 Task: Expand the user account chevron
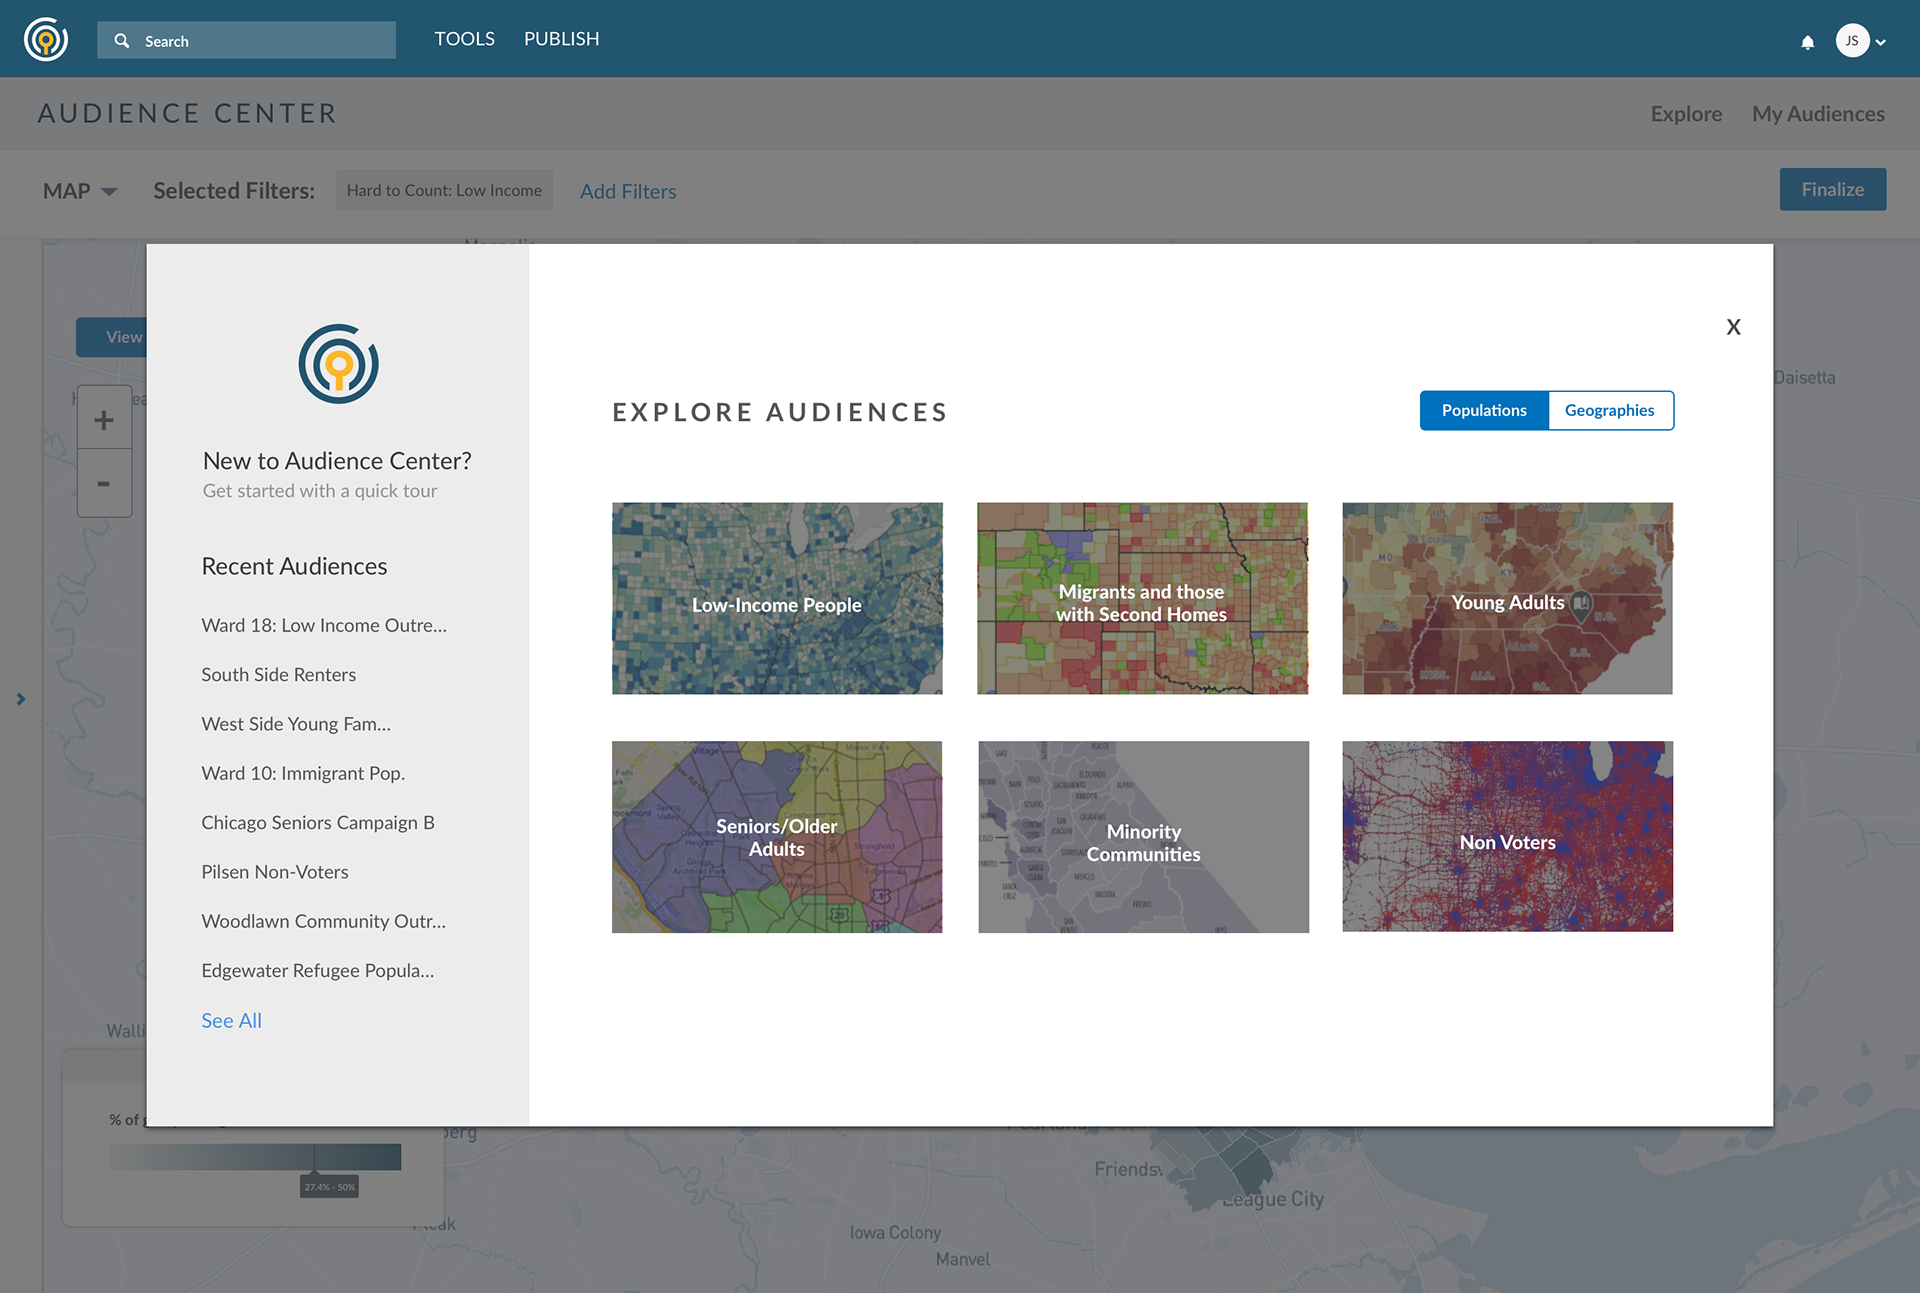click(1881, 42)
